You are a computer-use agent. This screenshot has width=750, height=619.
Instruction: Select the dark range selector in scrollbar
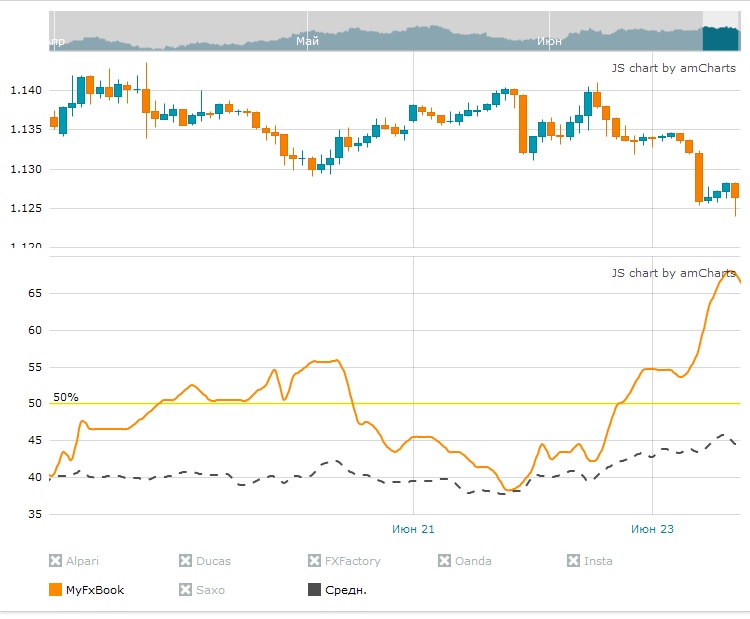coord(720,38)
